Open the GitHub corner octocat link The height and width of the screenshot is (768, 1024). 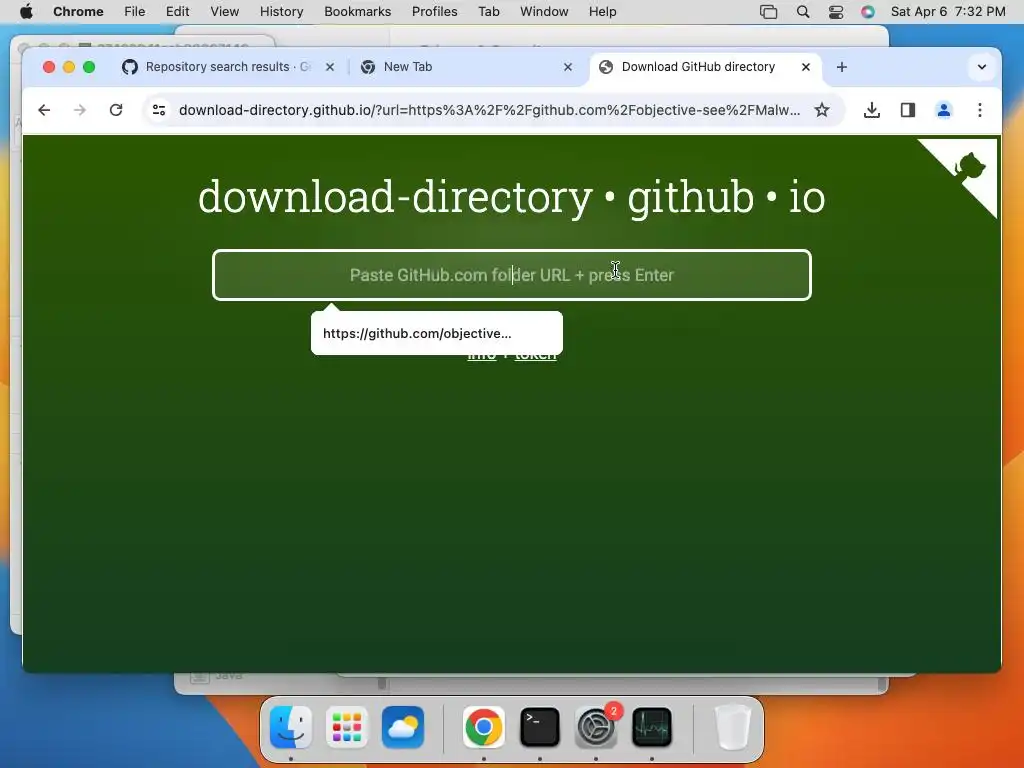point(968,167)
